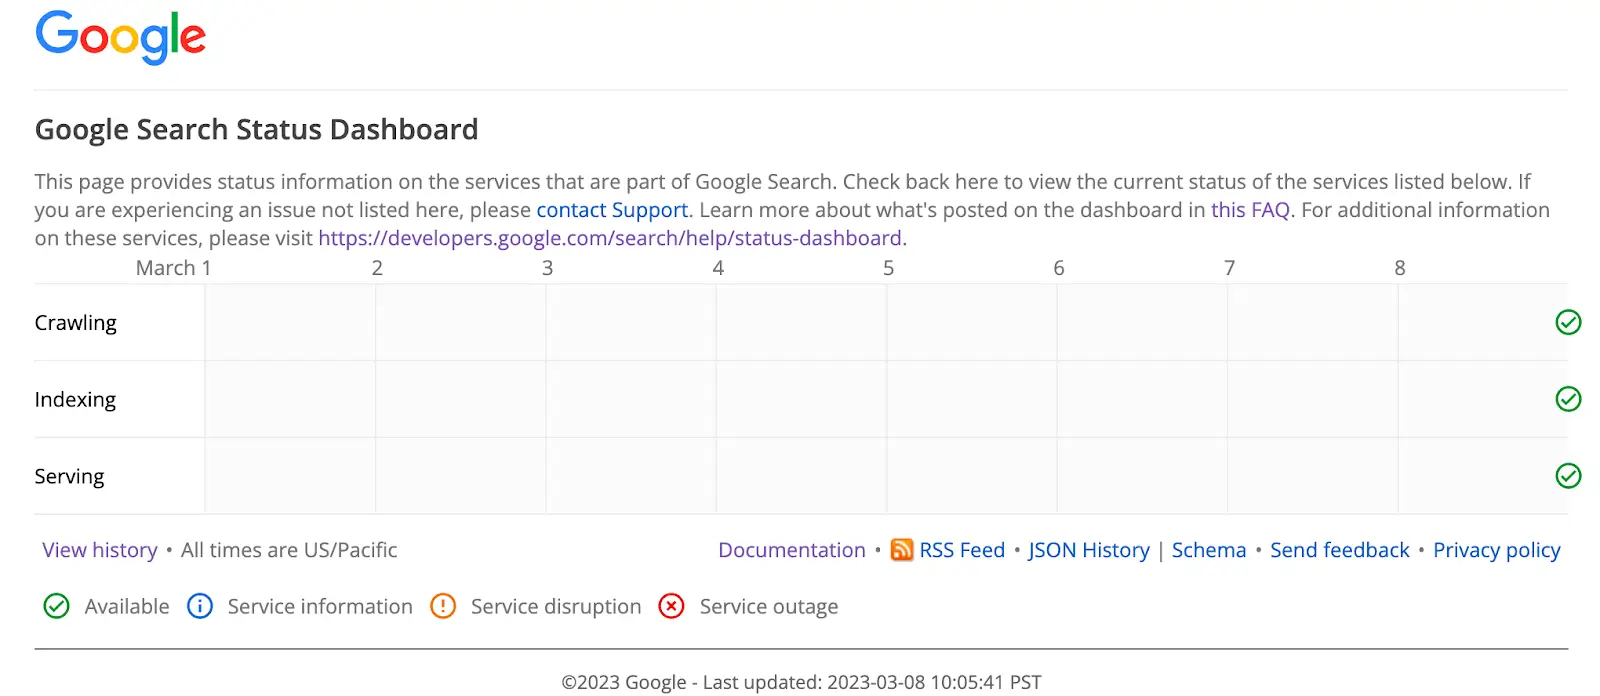Open the contact Support link
1600x696 pixels.
[612, 210]
